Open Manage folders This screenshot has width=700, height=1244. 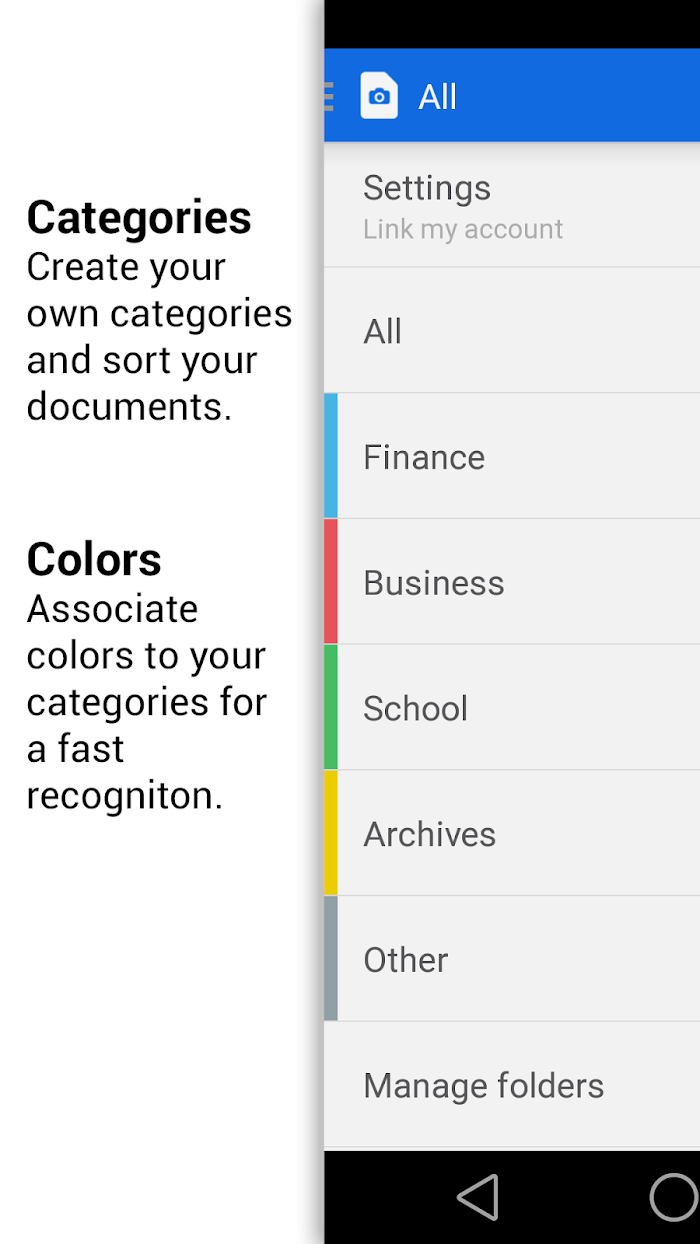point(483,1085)
